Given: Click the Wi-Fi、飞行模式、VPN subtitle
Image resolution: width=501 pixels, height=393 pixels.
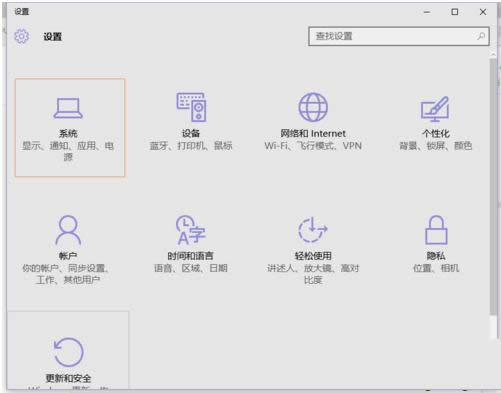Looking at the screenshot, I should click(x=313, y=146).
